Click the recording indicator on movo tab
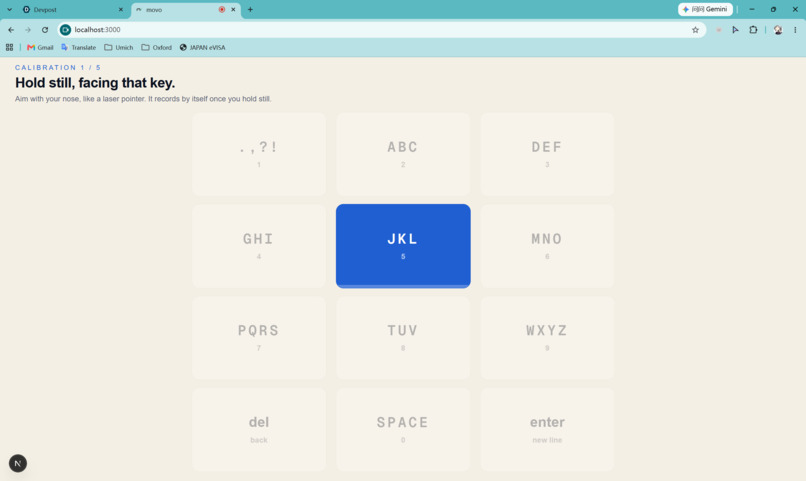Screen dimensions: 806x481 click(x=222, y=9)
